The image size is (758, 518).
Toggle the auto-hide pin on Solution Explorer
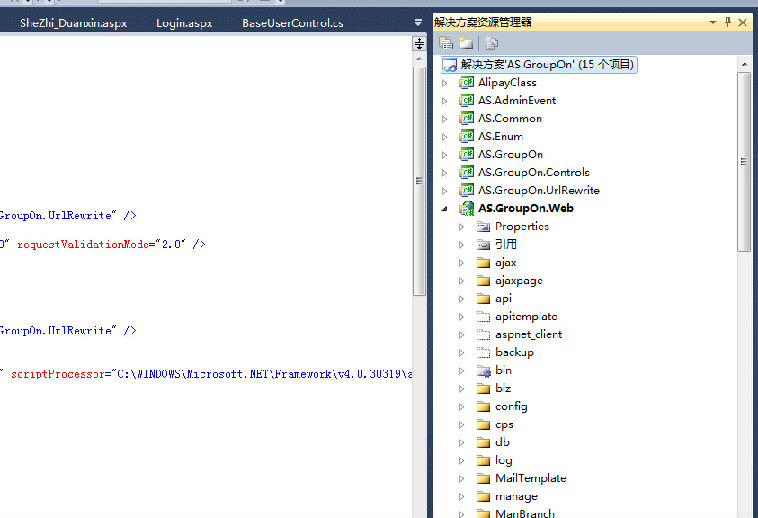pyautogui.click(x=727, y=21)
